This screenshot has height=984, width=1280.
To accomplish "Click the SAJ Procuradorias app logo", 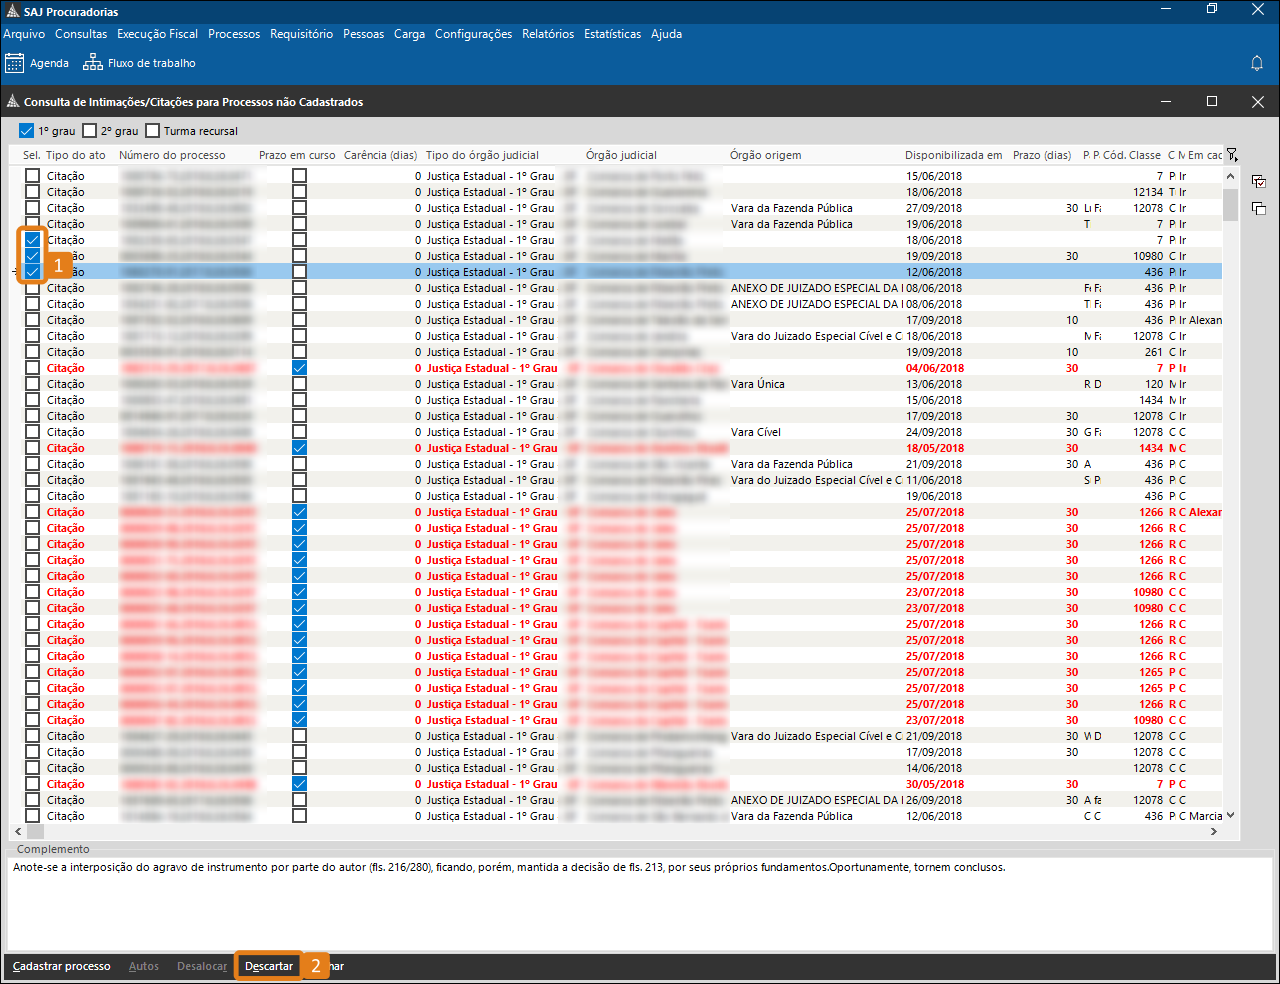I will click(x=12, y=11).
